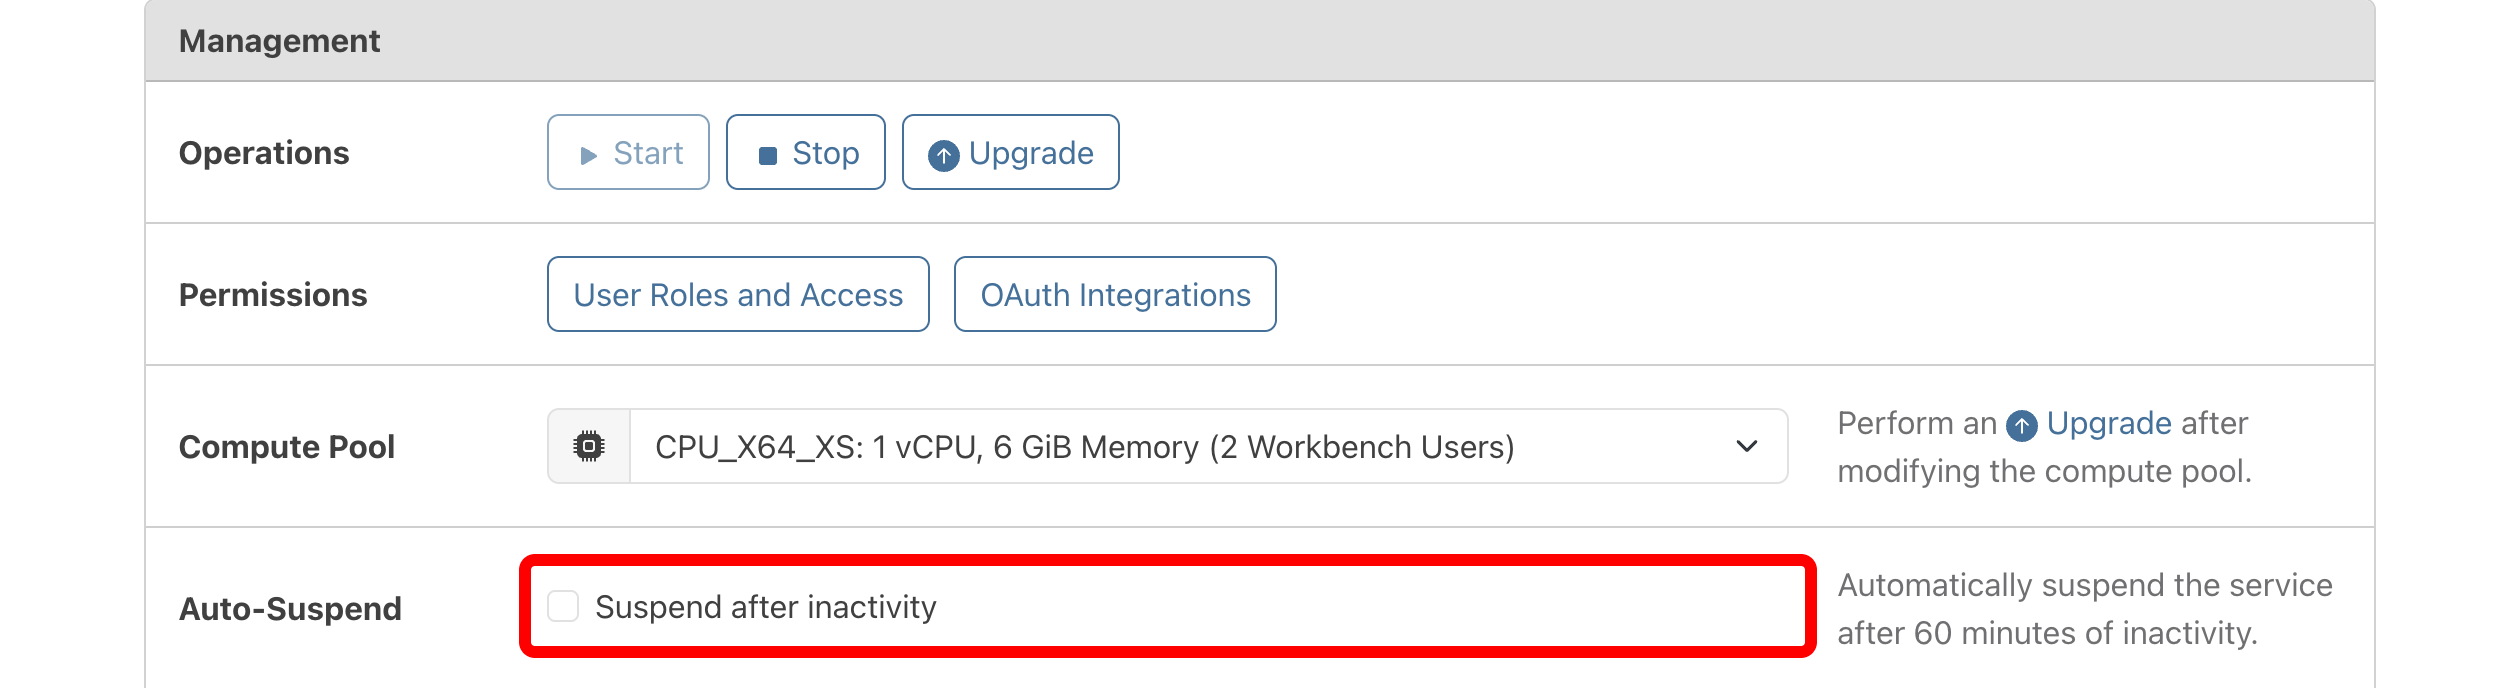The height and width of the screenshot is (688, 2520).
Task: Click the Operations row label
Action: pos(264,153)
